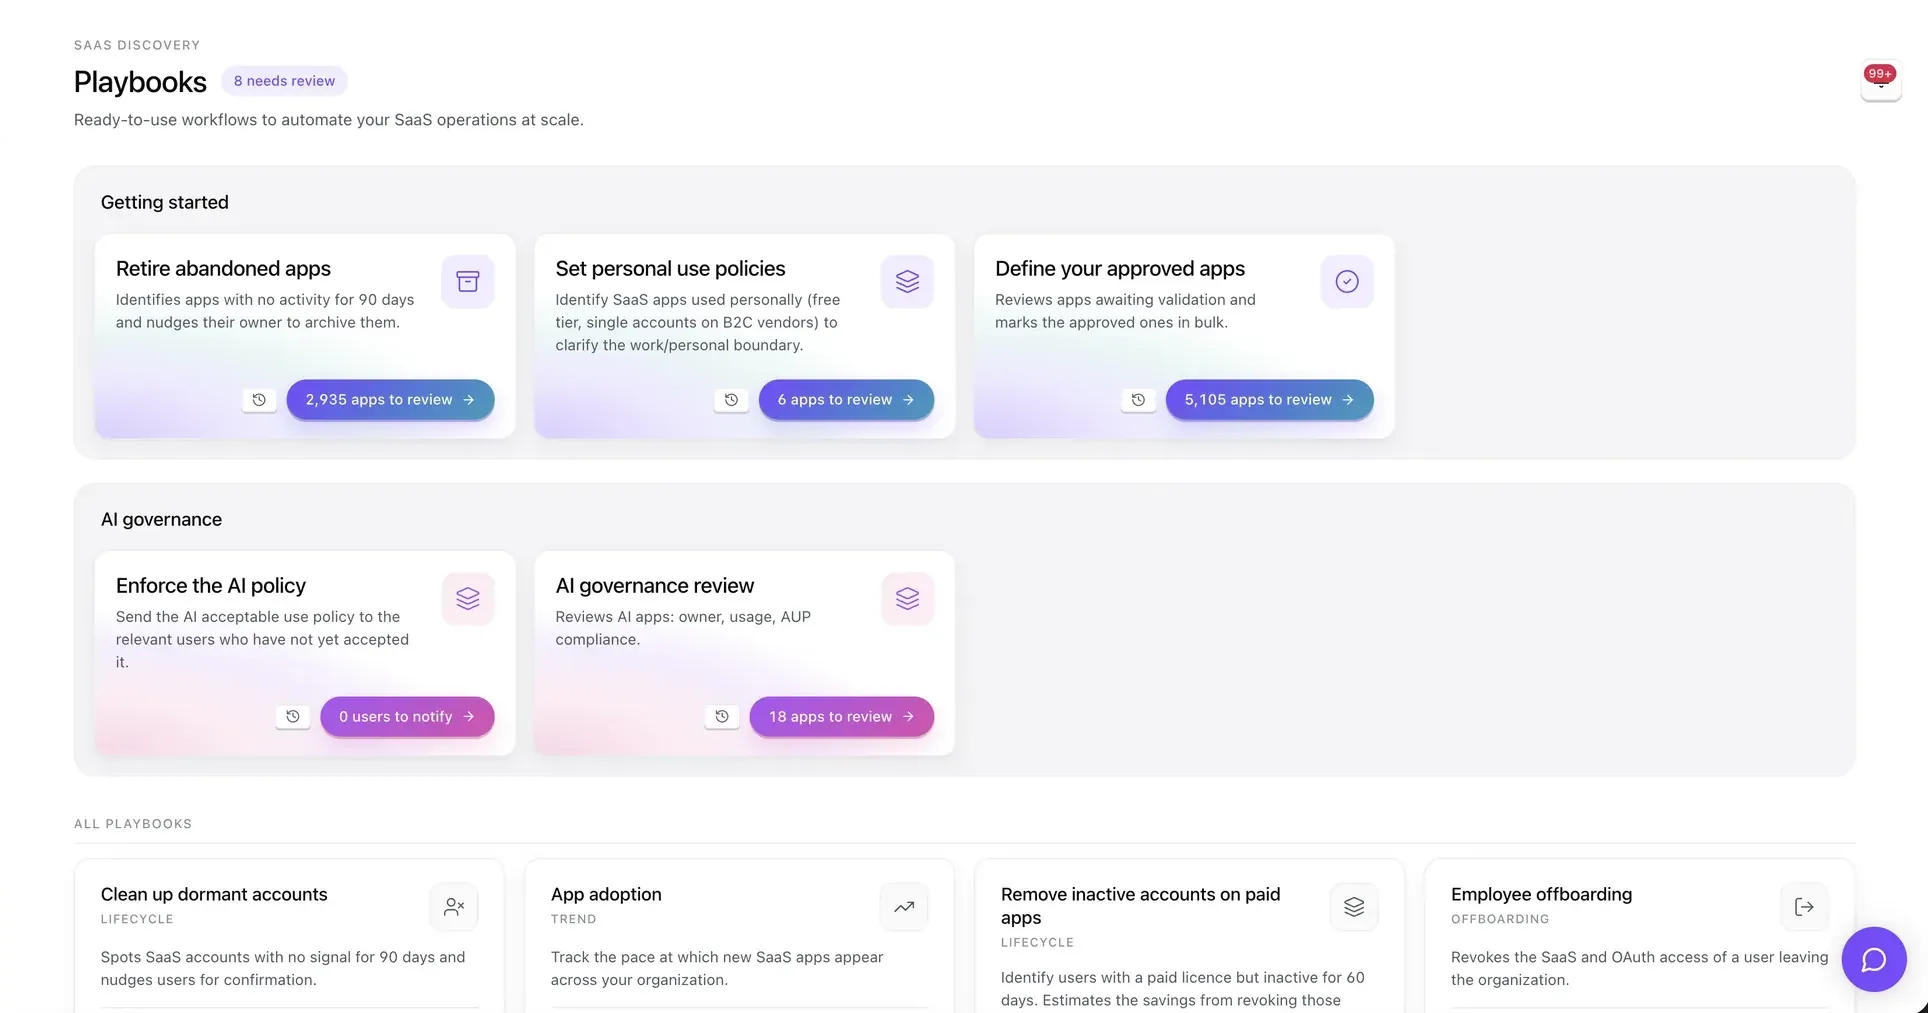Image resolution: width=1928 pixels, height=1013 pixels.
Task: Open history for Retire abandoned apps
Action: coord(259,400)
